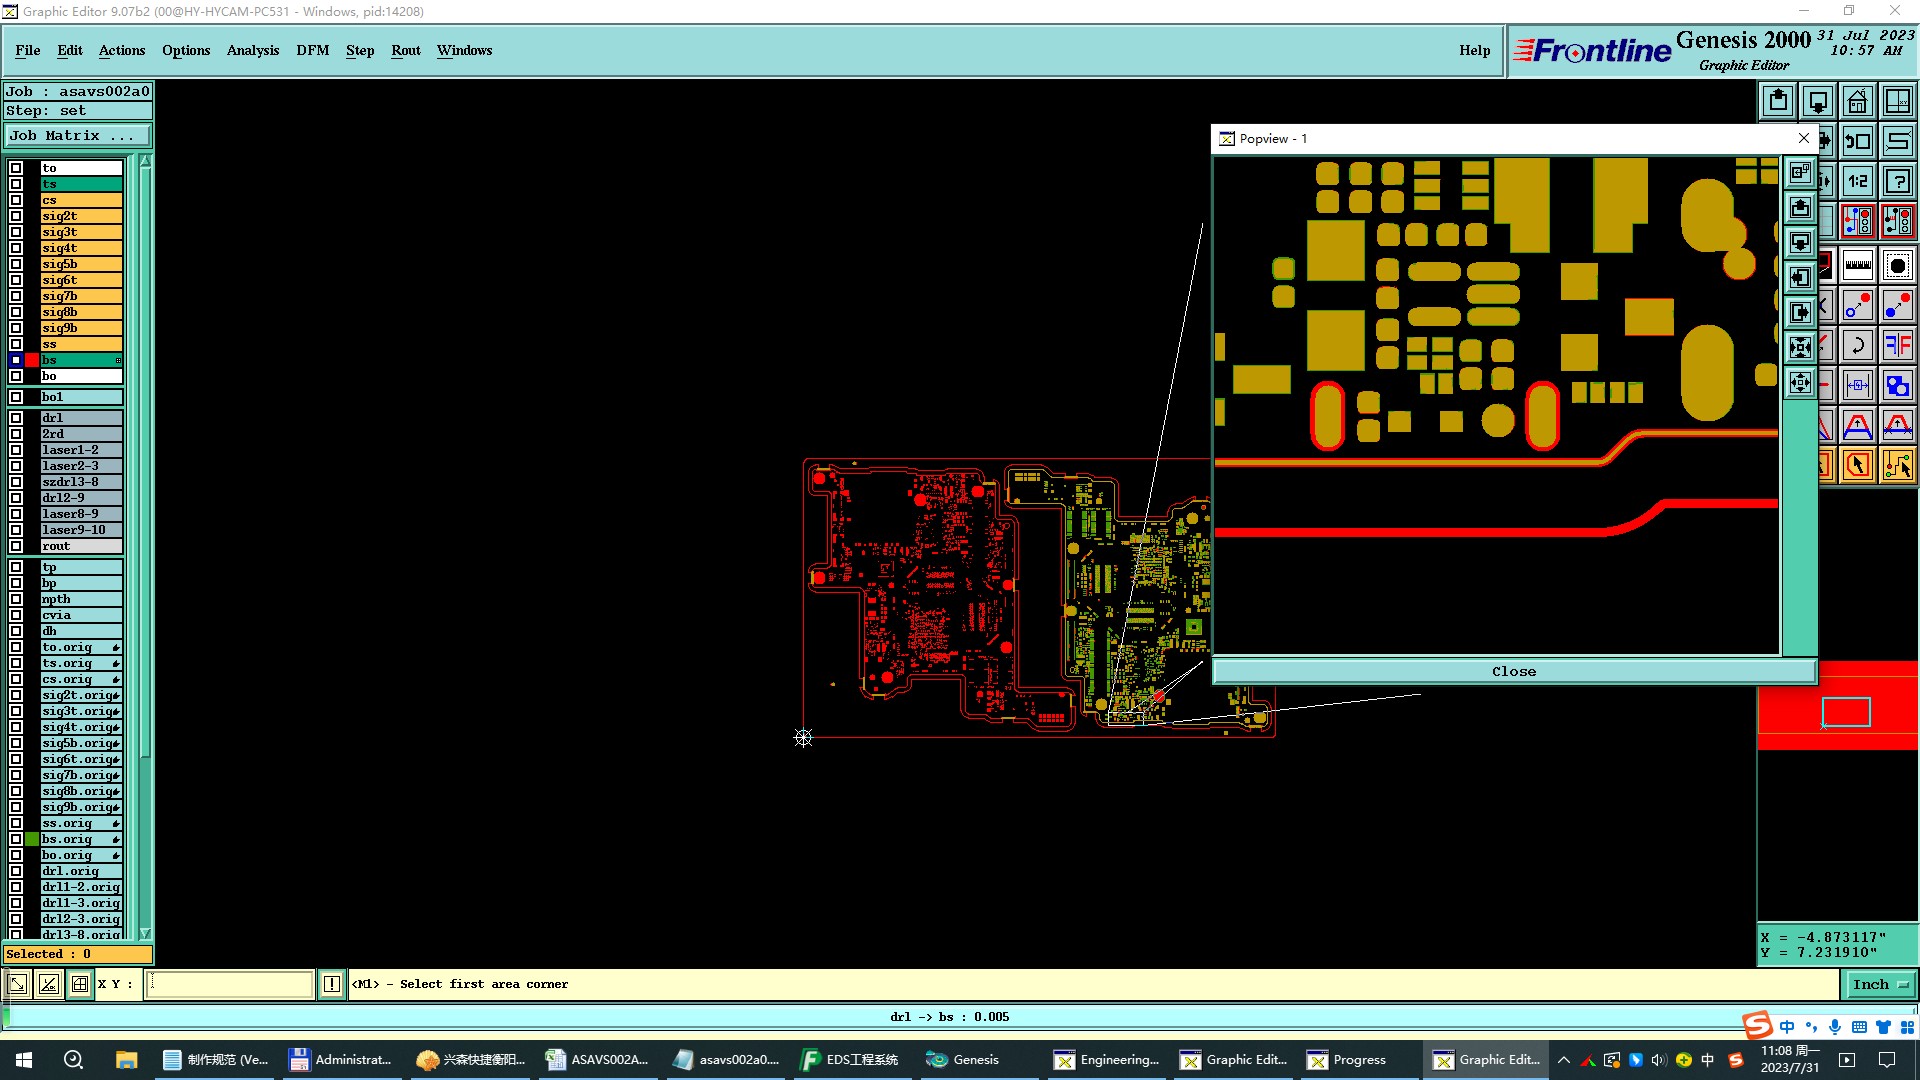Toggle display checkbox for drl layer
Screen dimensions: 1920x1080
[x=16, y=418]
